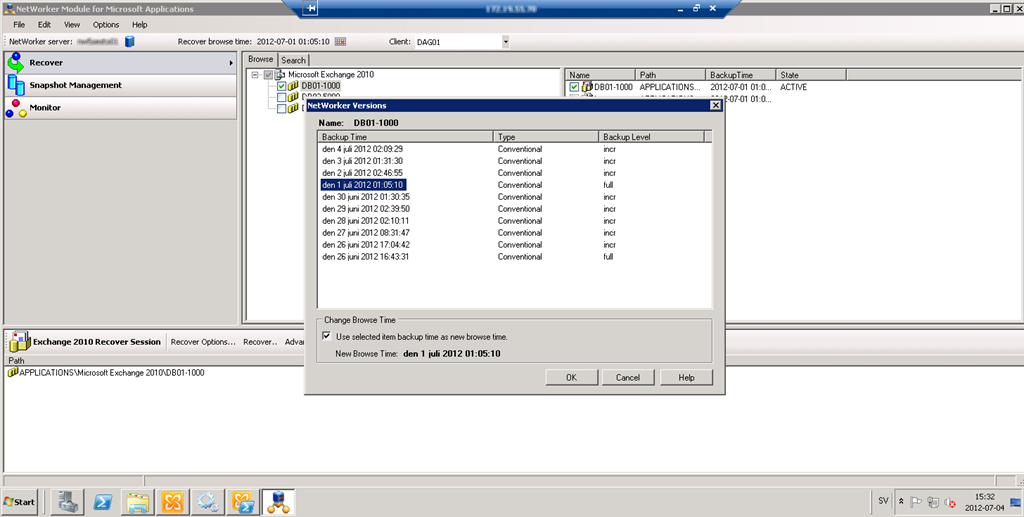Sort versions by Type column header
The image size is (1024, 517).
click(x=546, y=137)
